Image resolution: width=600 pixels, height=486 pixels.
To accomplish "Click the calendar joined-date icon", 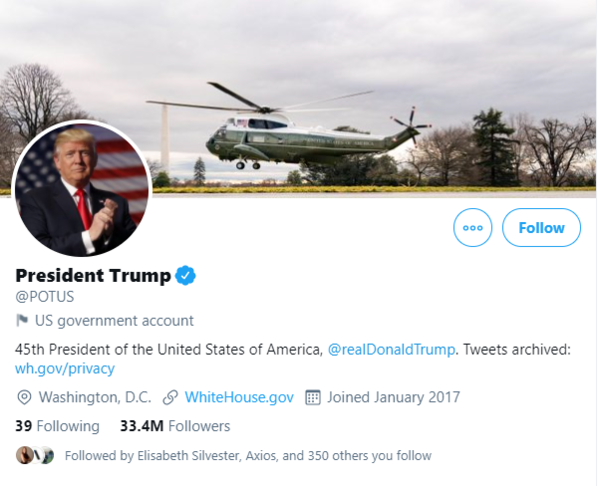I will tap(313, 398).
